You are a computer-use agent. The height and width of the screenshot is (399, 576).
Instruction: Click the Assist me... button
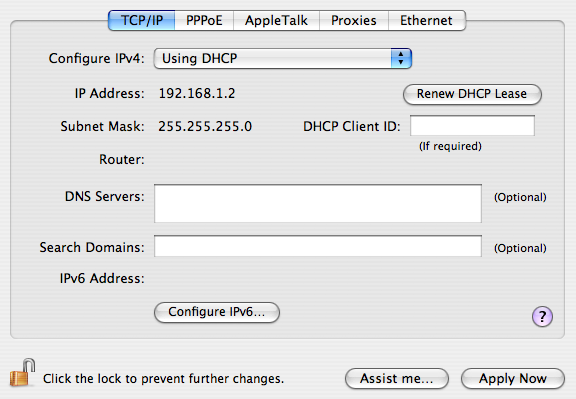point(397,378)
